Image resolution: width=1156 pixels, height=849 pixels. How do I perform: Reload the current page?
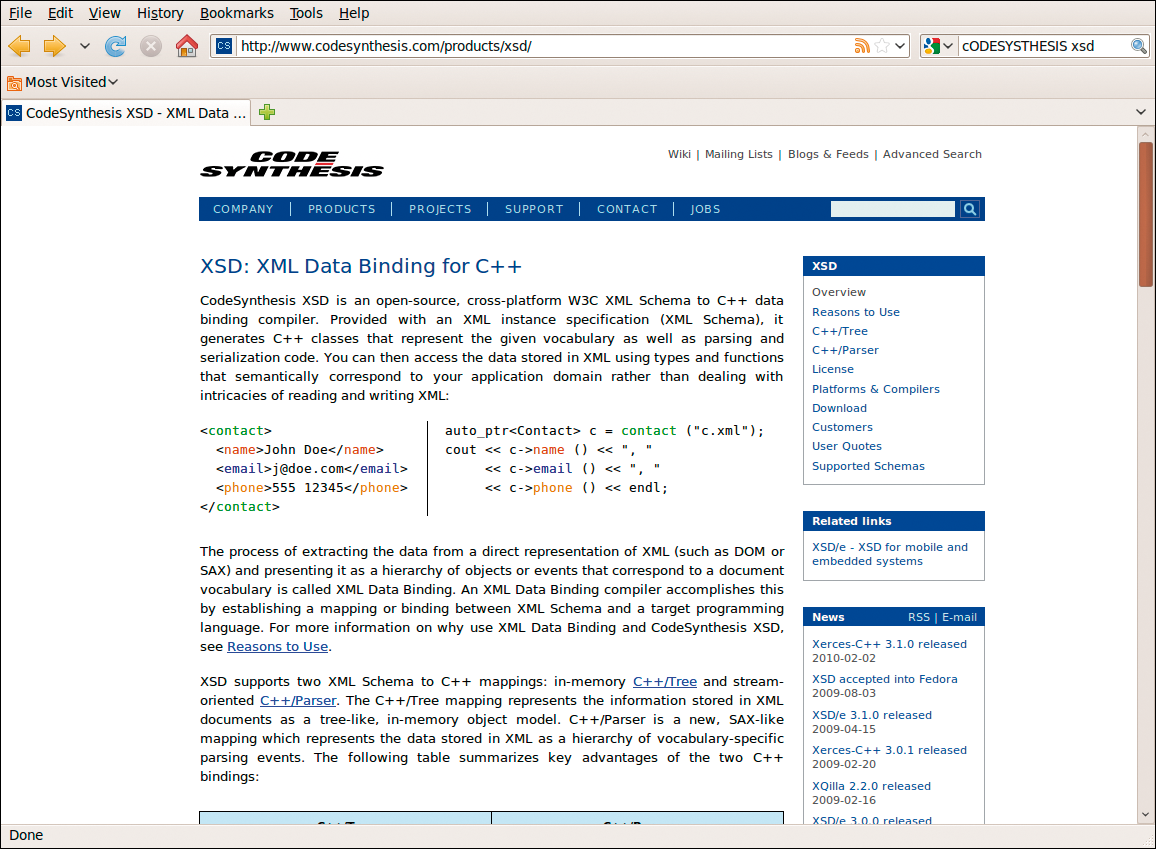click(116, 46)
